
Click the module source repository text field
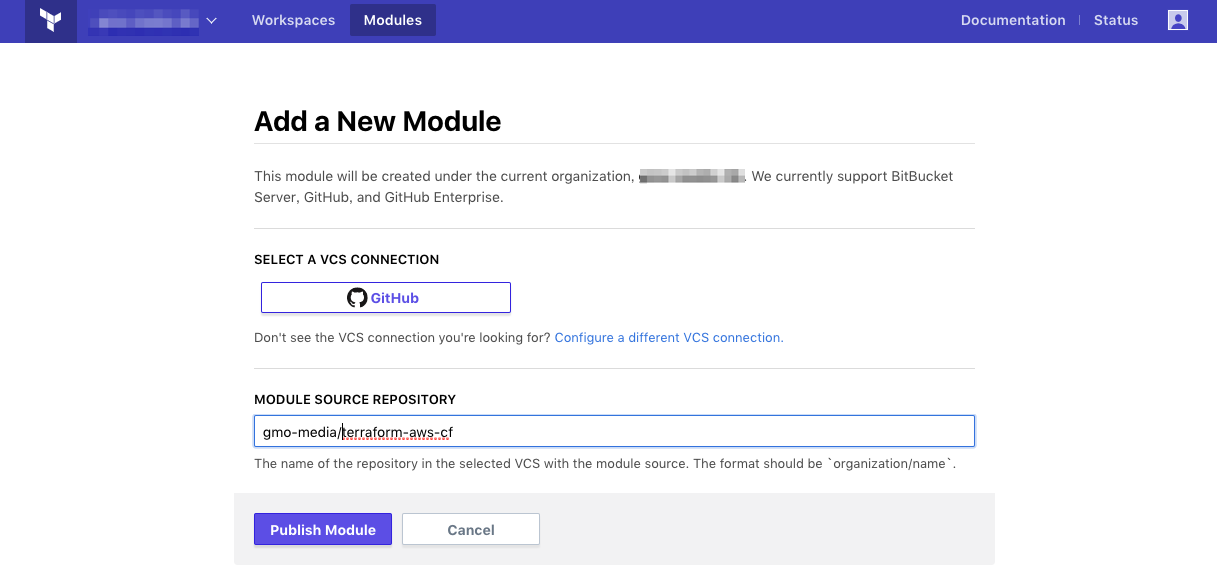(614, 431)
